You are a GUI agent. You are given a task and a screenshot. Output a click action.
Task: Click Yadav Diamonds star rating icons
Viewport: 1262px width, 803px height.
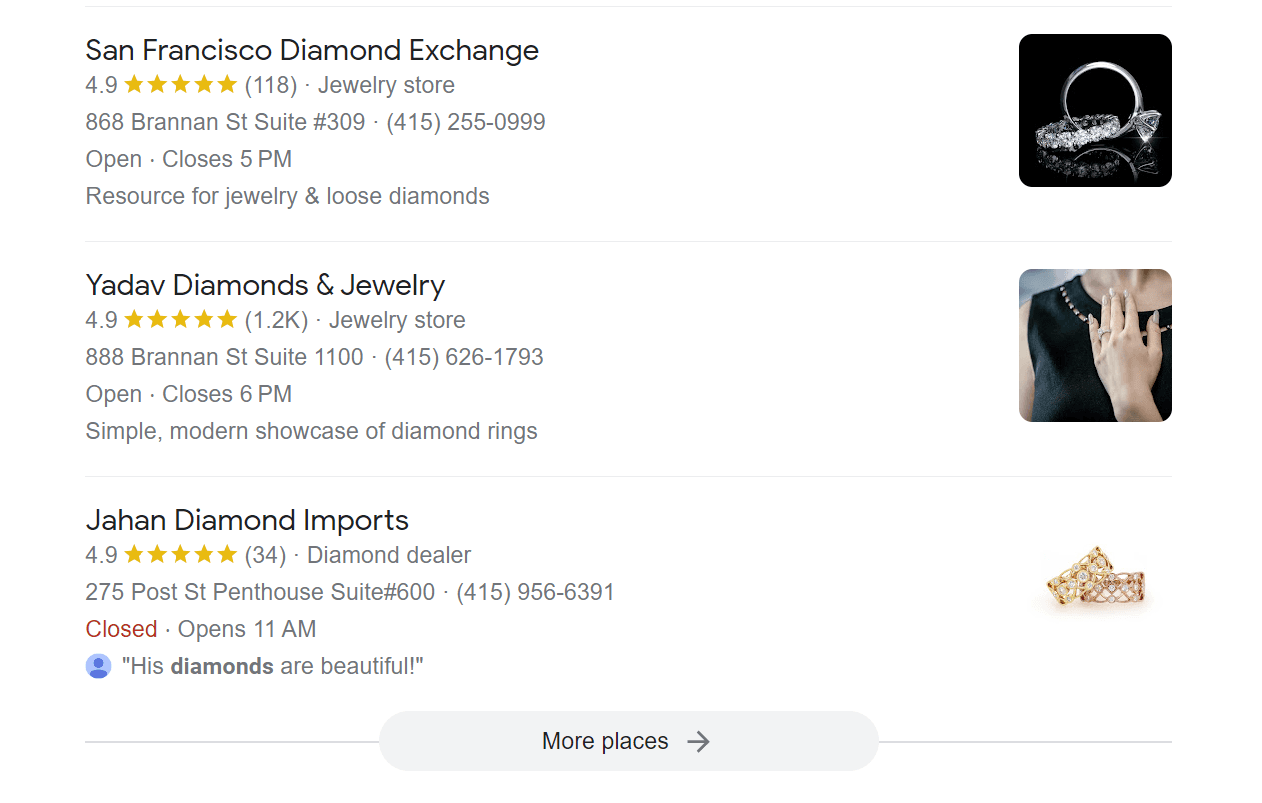click(x=181, y=320)
